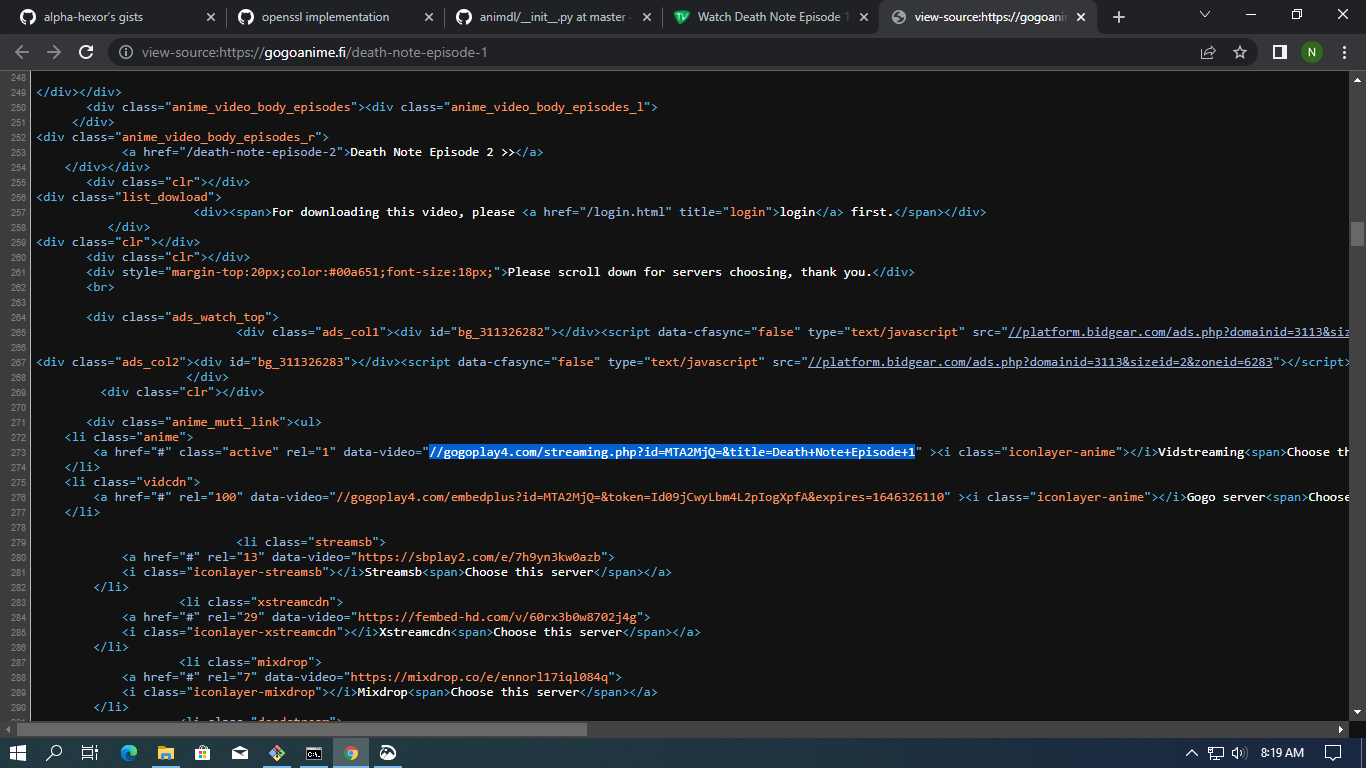This screenshot has height=768, width=1366.
Task: Launch Microsoft Edge from the taskbar
Action: (x=129, y=752)
